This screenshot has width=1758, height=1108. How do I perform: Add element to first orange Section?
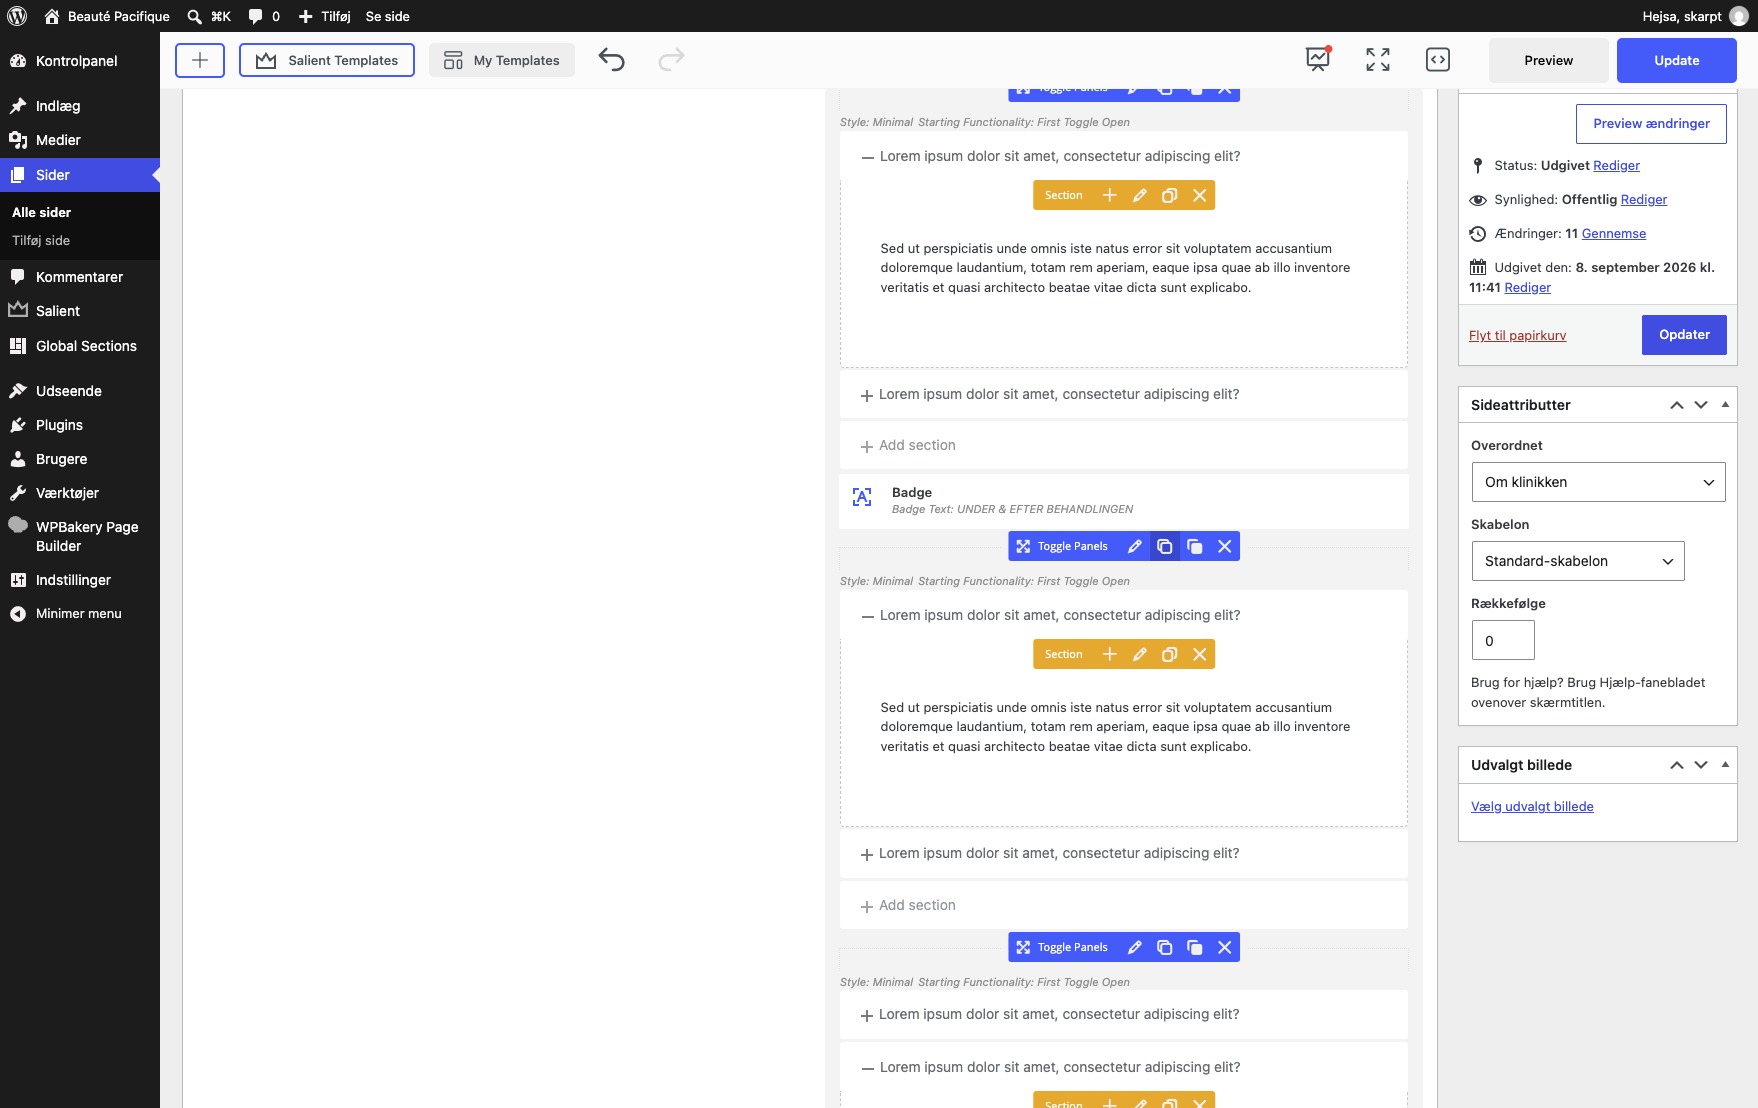pos(1109,195)
